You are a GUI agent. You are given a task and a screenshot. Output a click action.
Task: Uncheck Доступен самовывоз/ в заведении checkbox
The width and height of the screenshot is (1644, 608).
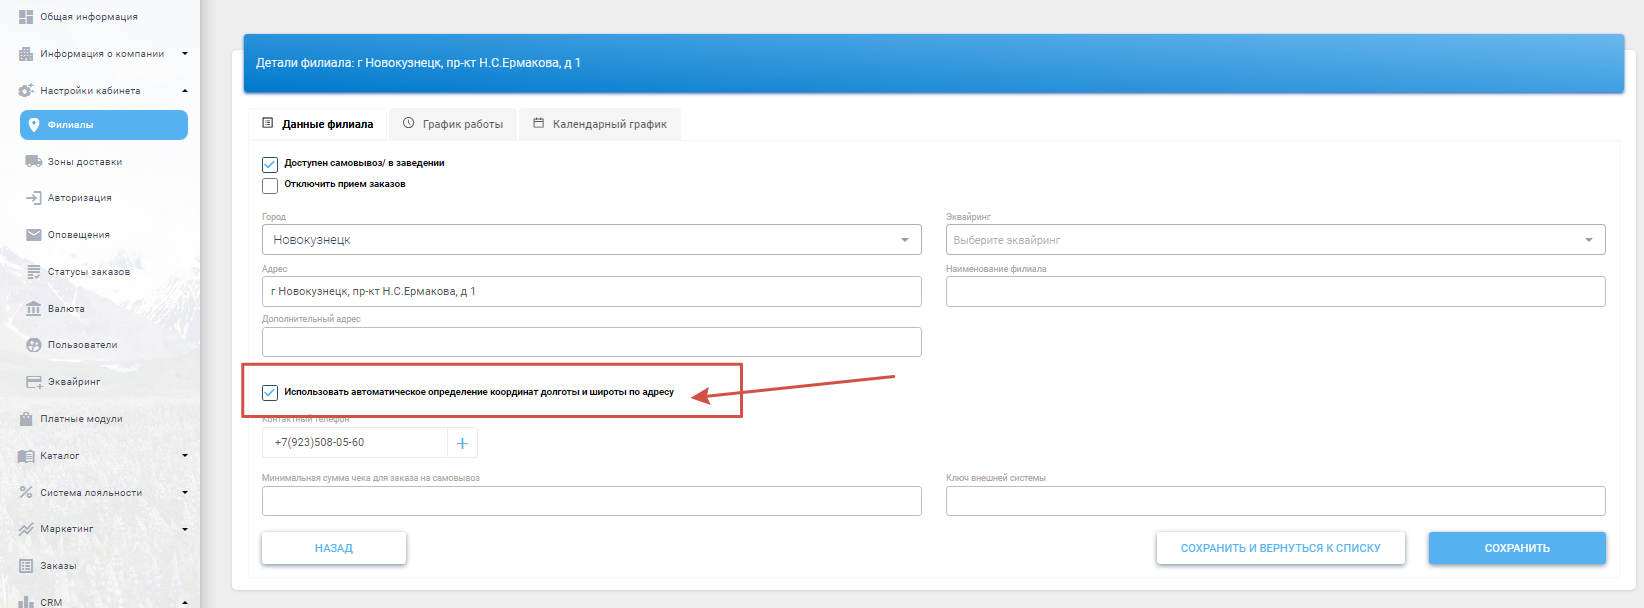click(x=270, y=164)
